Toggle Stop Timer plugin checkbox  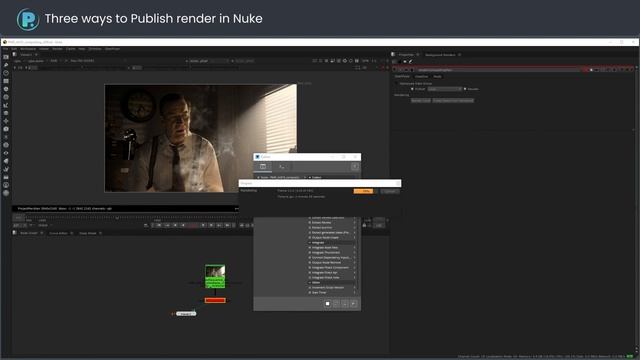[310, 293]
